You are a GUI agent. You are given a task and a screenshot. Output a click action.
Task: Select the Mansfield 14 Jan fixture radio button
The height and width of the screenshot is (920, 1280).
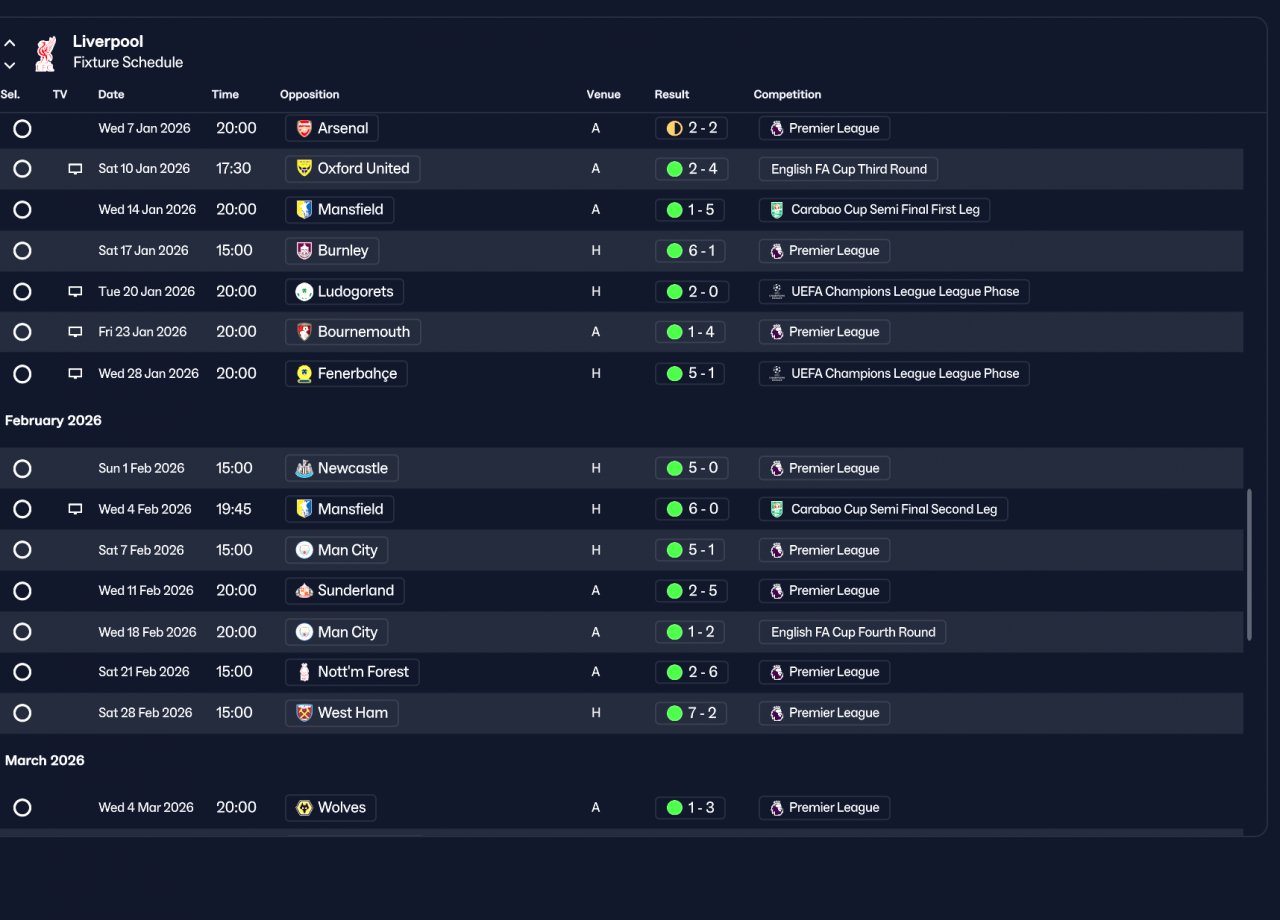tap(22, 210)
